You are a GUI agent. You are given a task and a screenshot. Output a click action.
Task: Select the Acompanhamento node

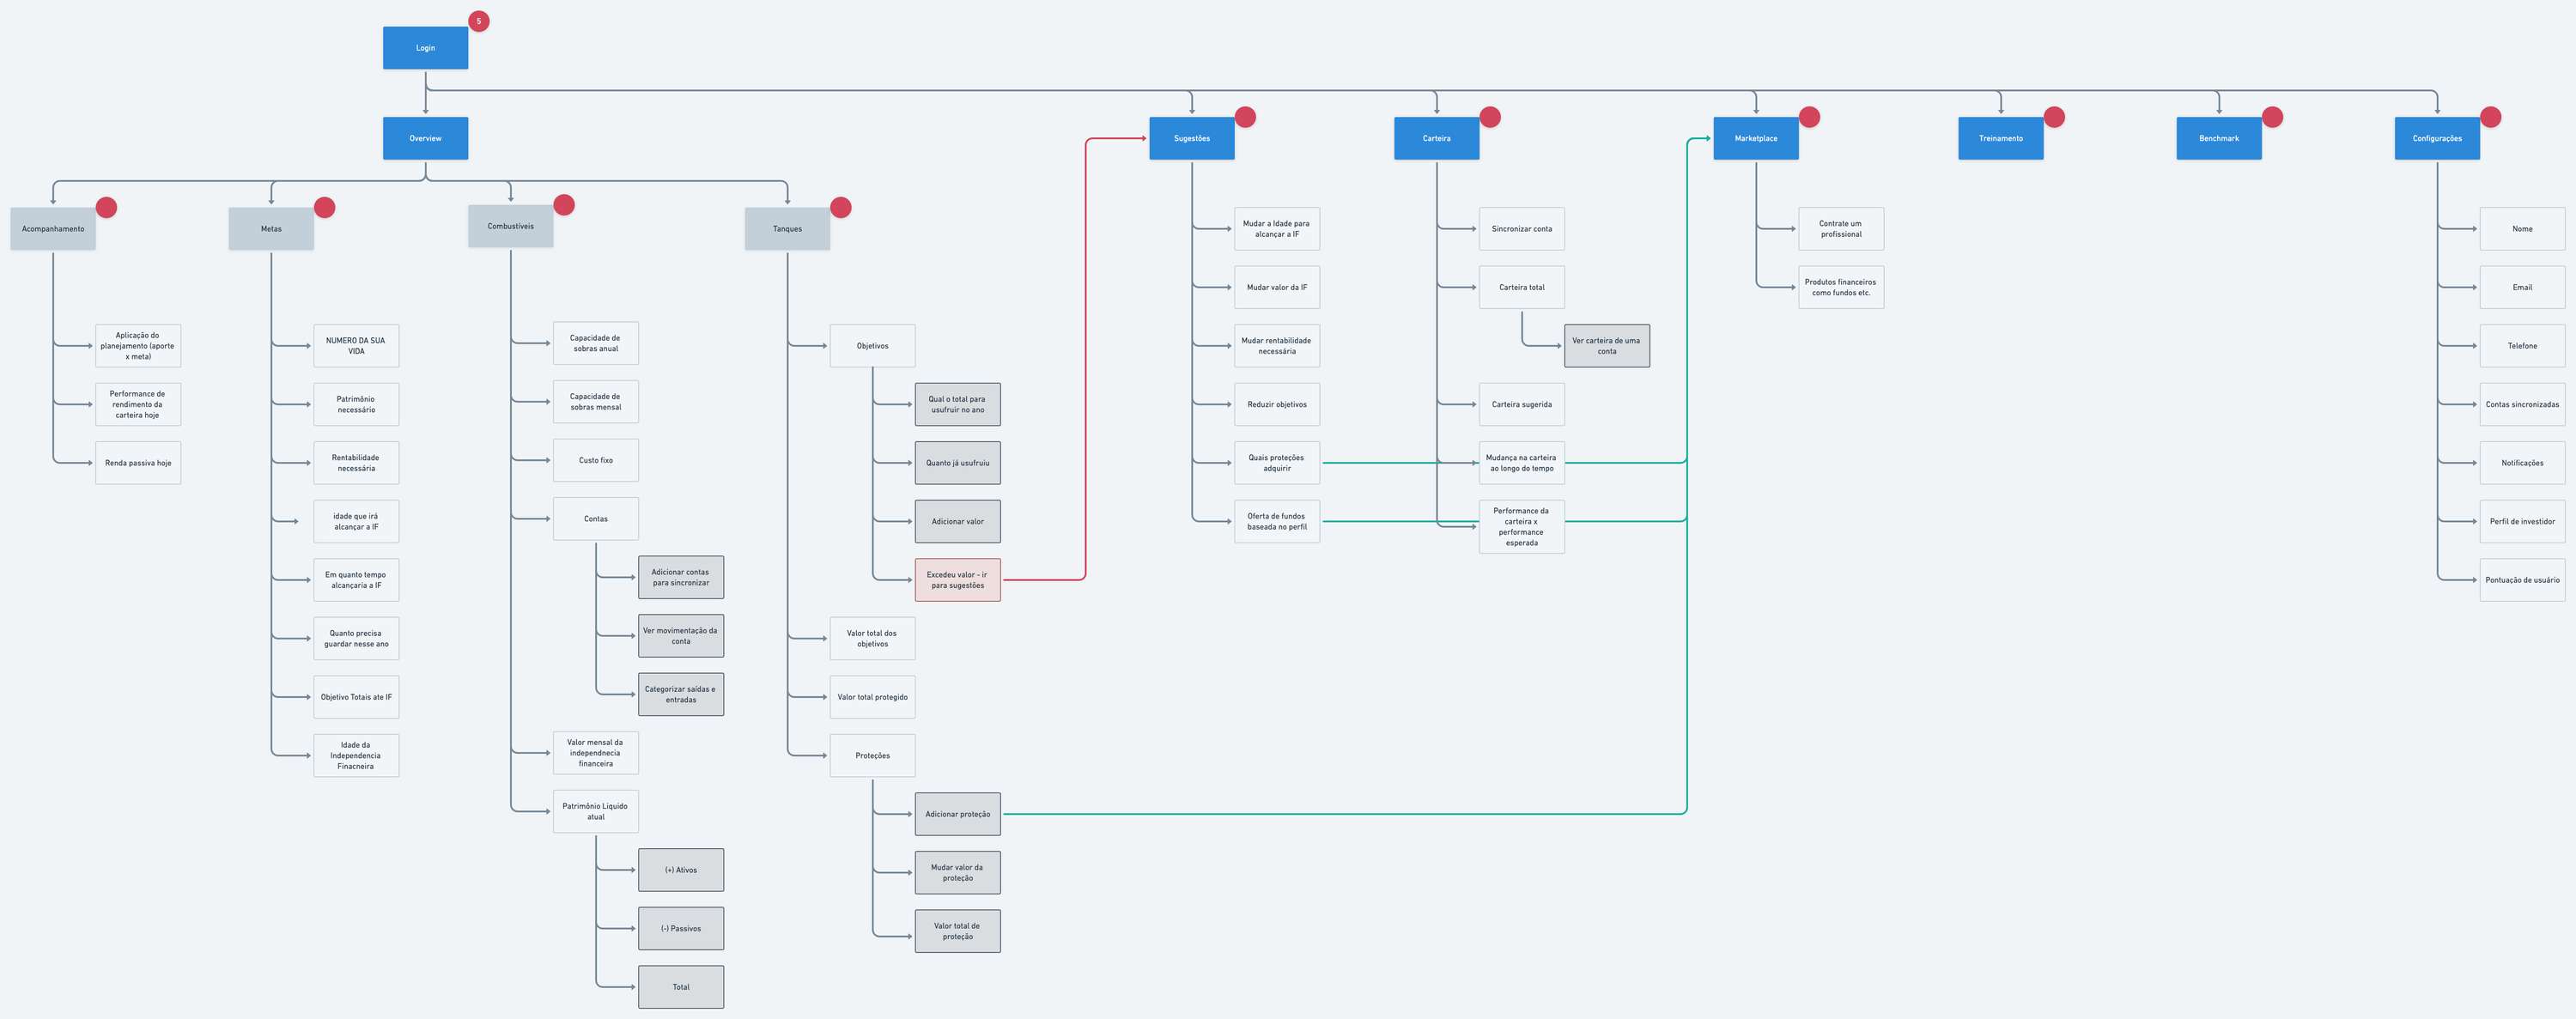tap(53, 229)
